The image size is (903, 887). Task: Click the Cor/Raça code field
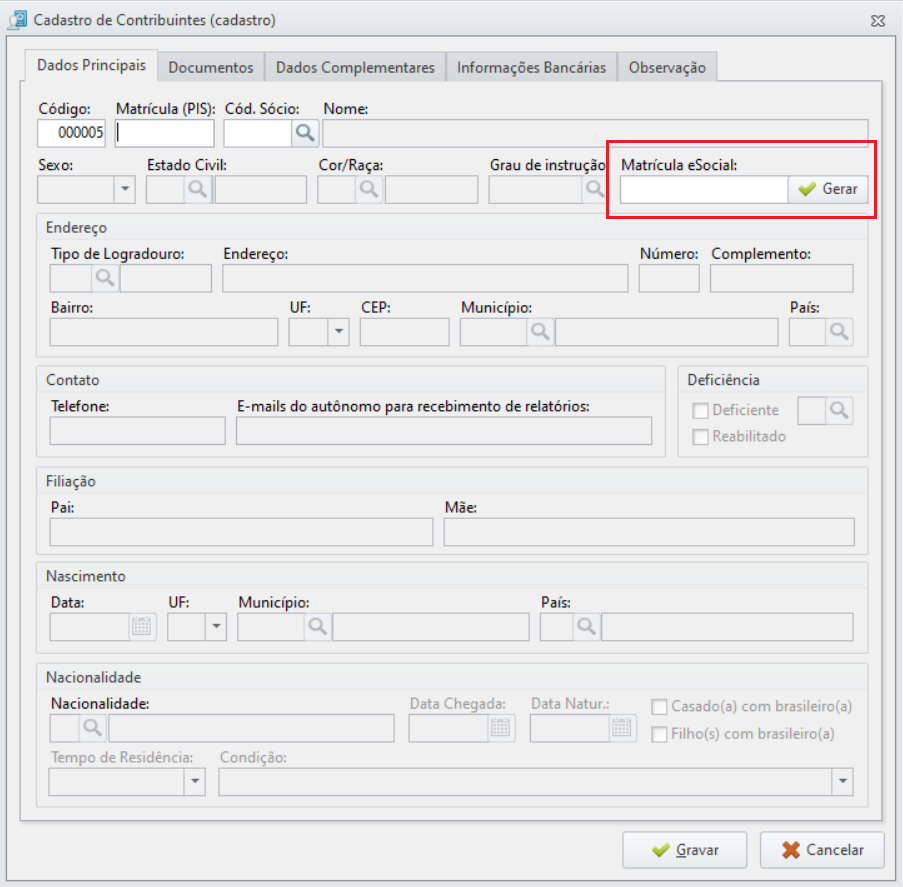[336, 189]
